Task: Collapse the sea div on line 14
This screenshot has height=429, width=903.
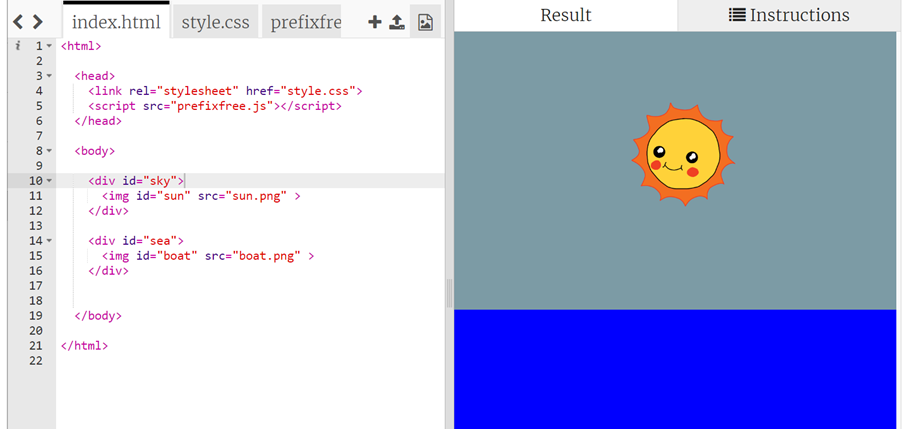Action: tap(49, 241)
